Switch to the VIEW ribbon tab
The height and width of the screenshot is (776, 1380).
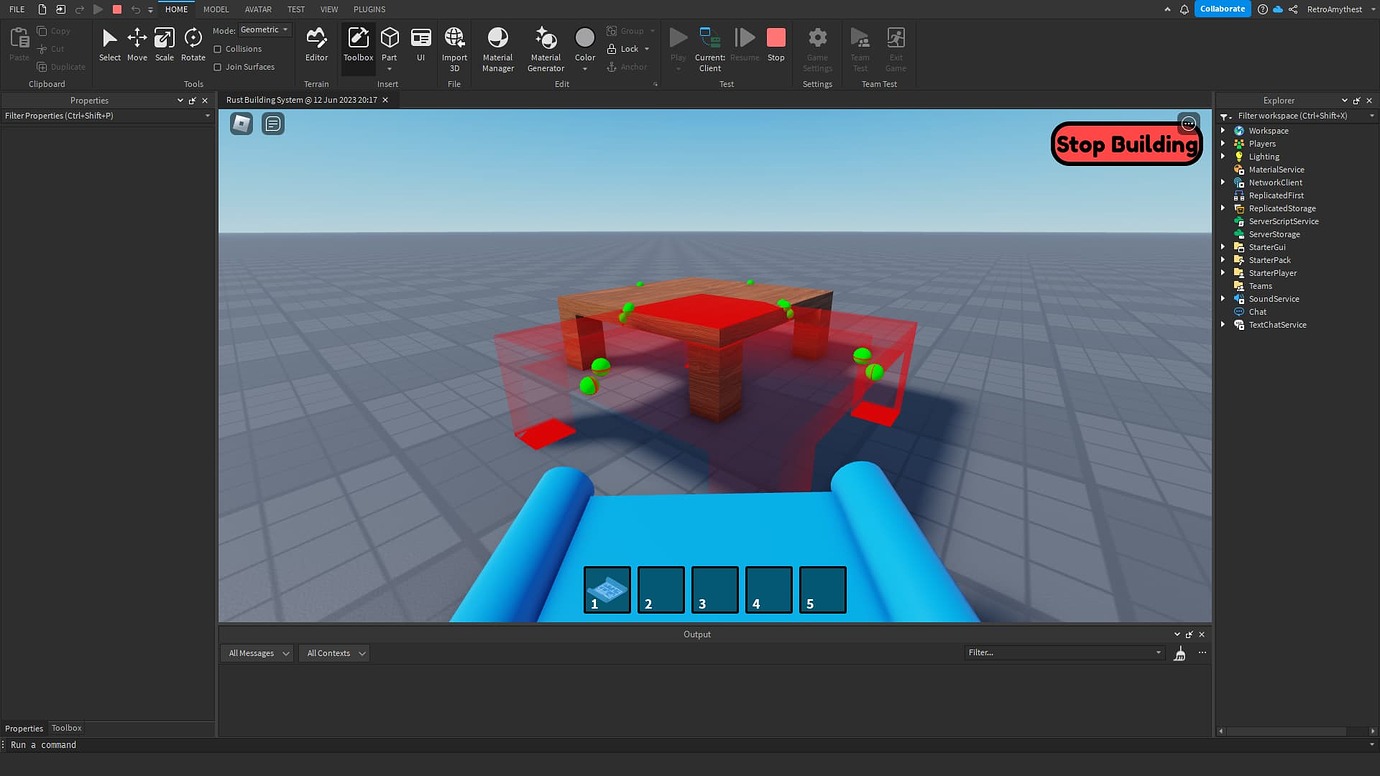[x=329, y=9]
